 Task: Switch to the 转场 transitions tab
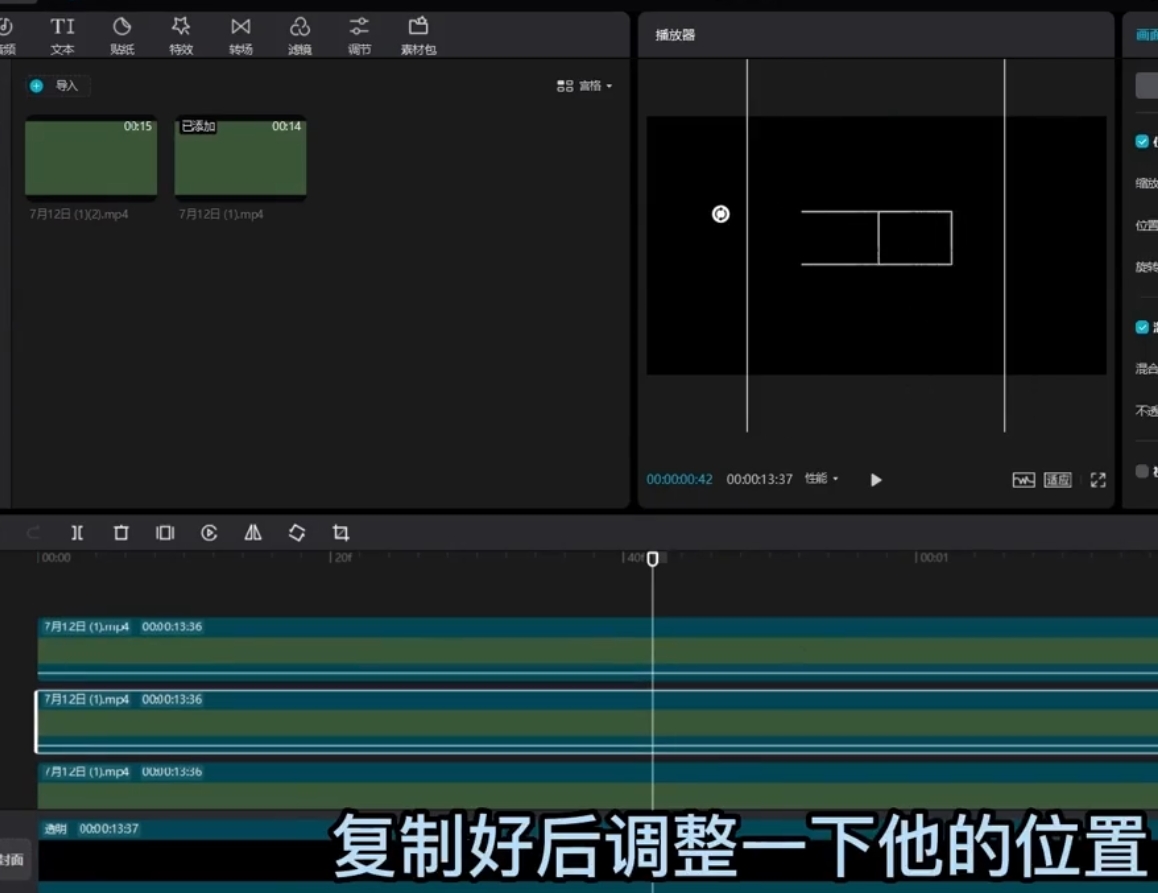point(241,35)
